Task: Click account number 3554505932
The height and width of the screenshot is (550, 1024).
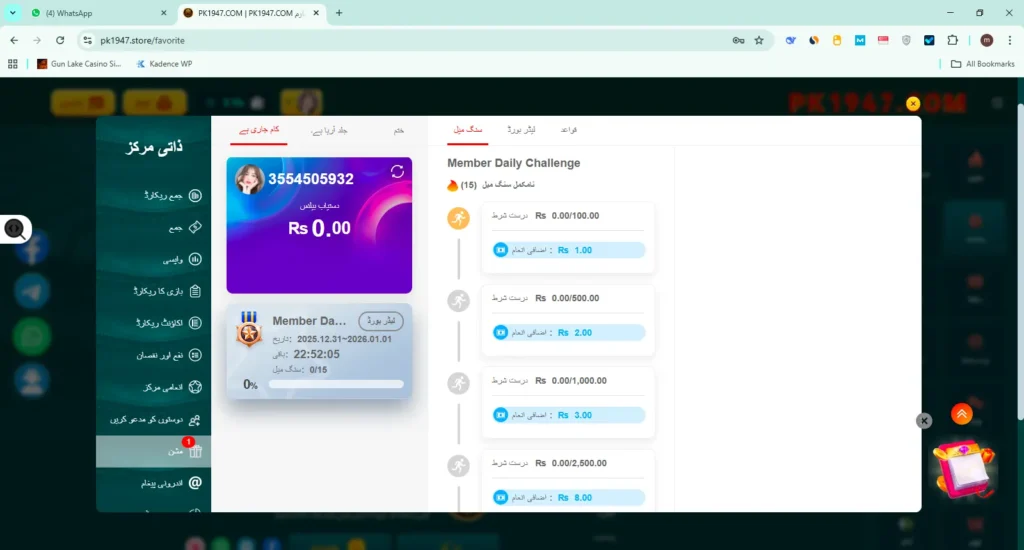Action: (x=311, y=179)
